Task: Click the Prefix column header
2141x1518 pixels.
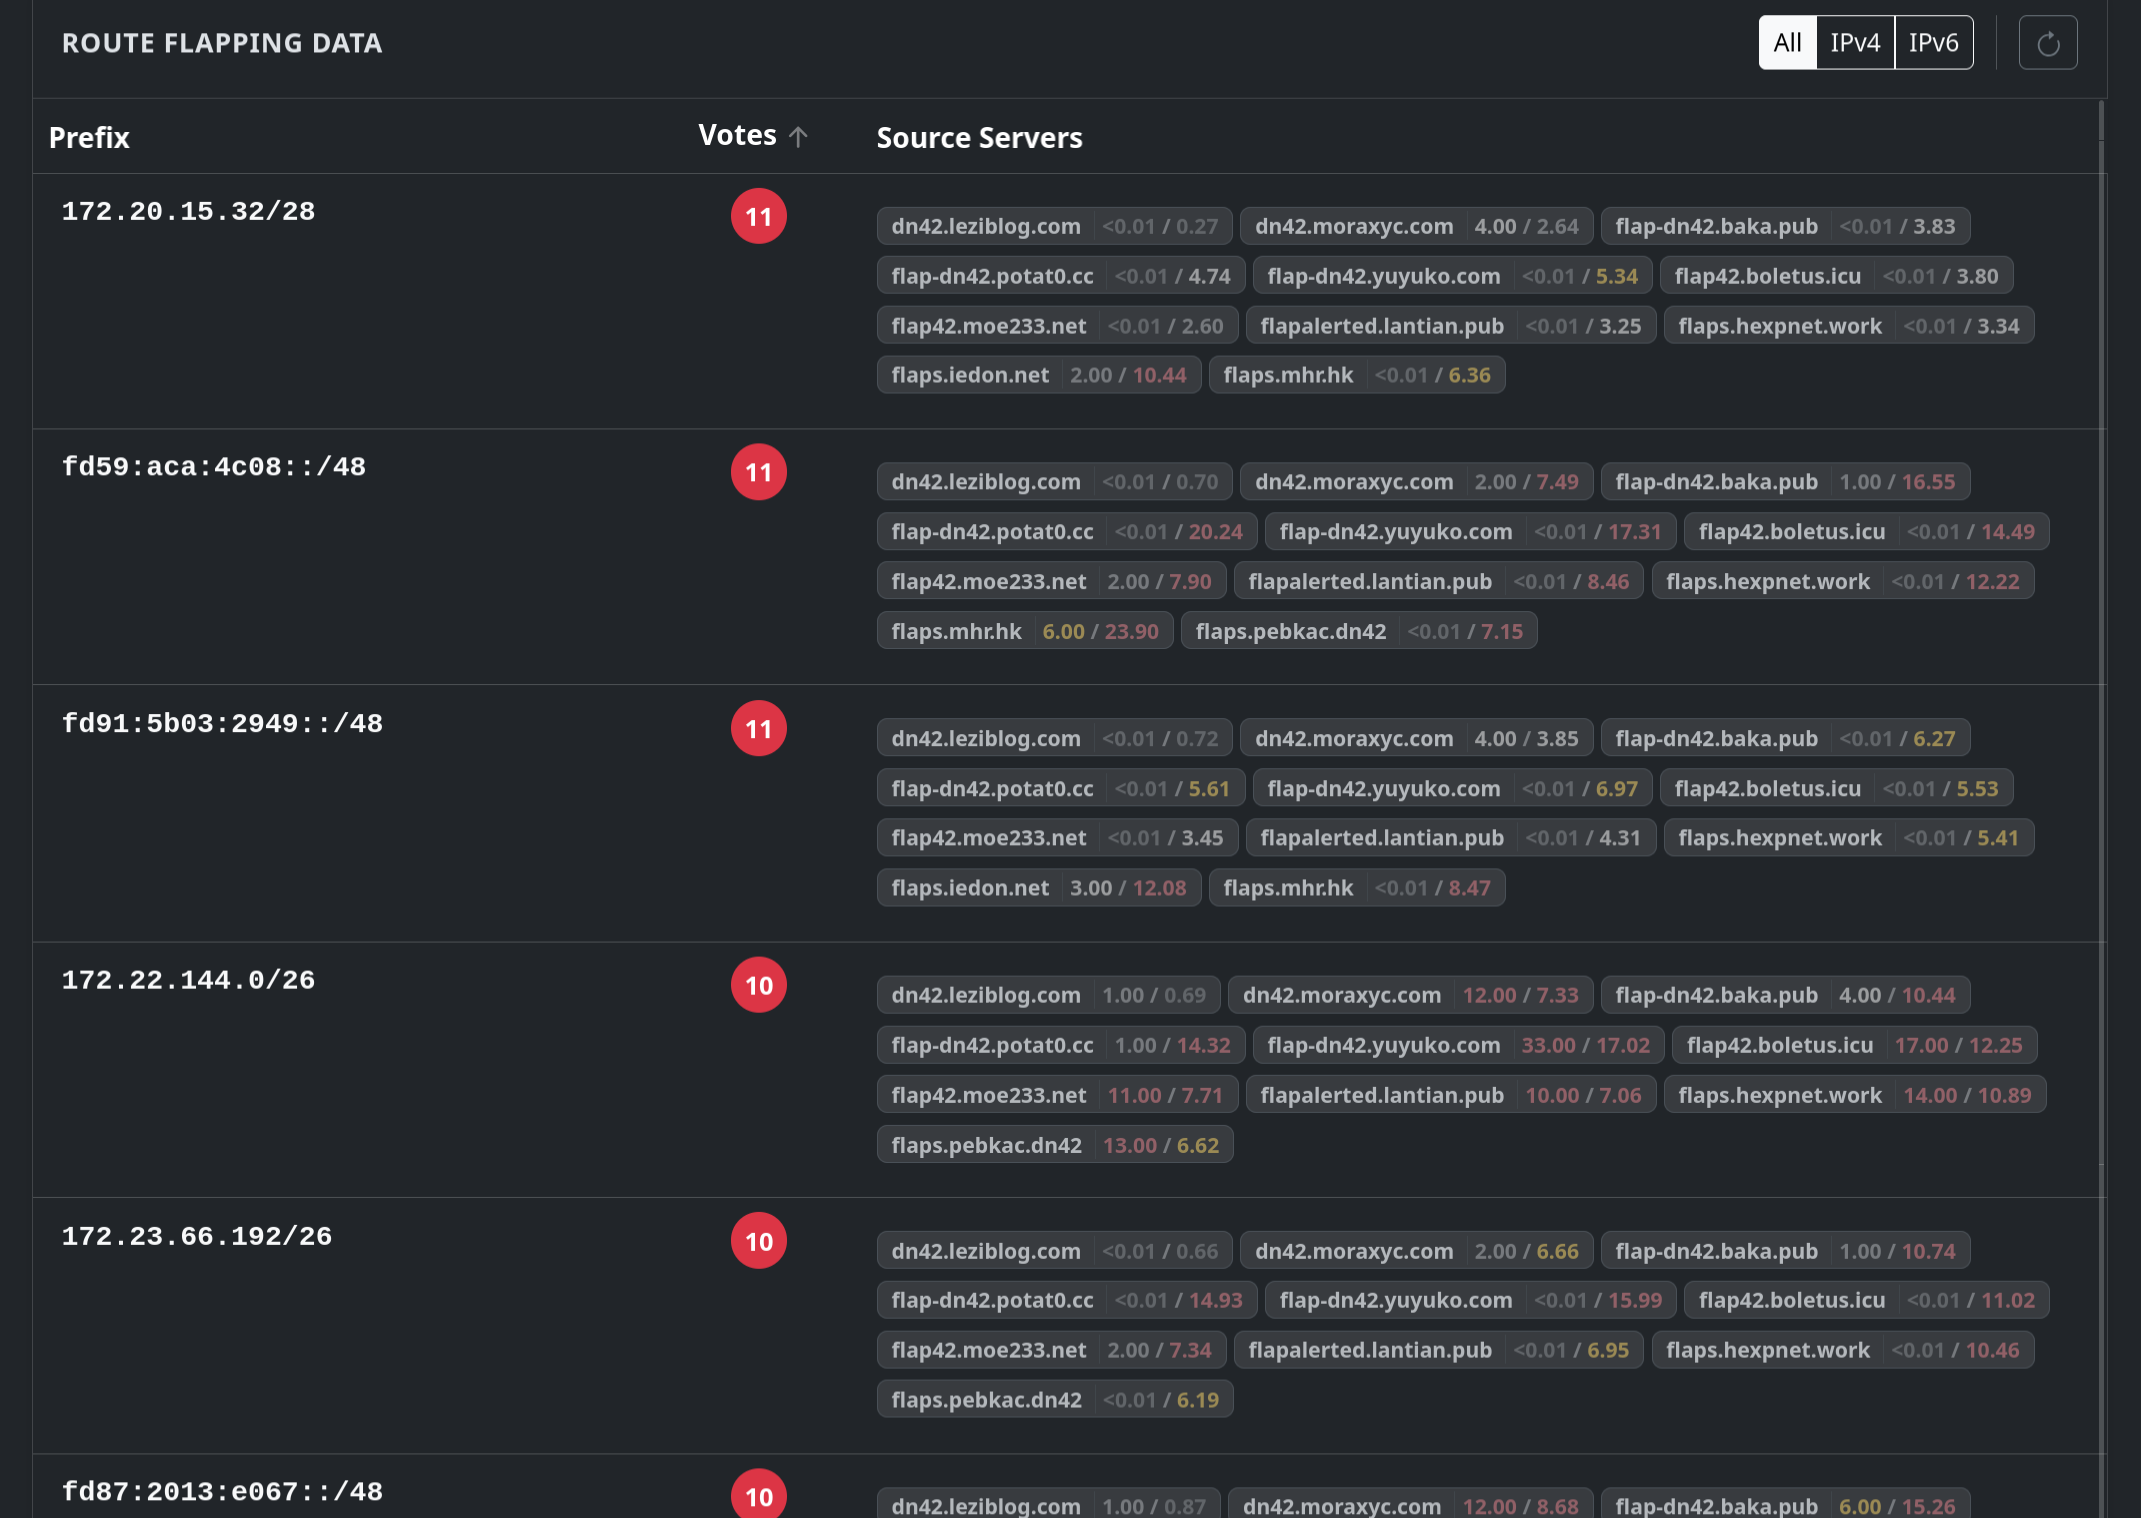Action: tap(89, 138)
